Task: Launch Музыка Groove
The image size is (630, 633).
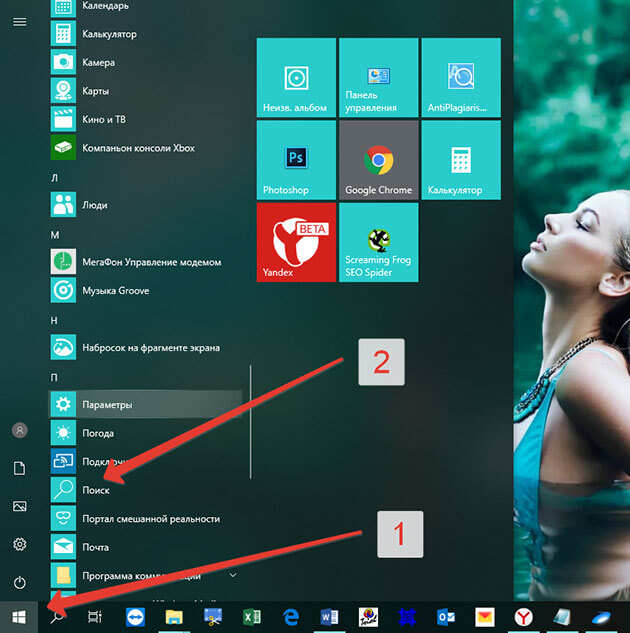Action: pyautogui.click(x=146, y=291)
